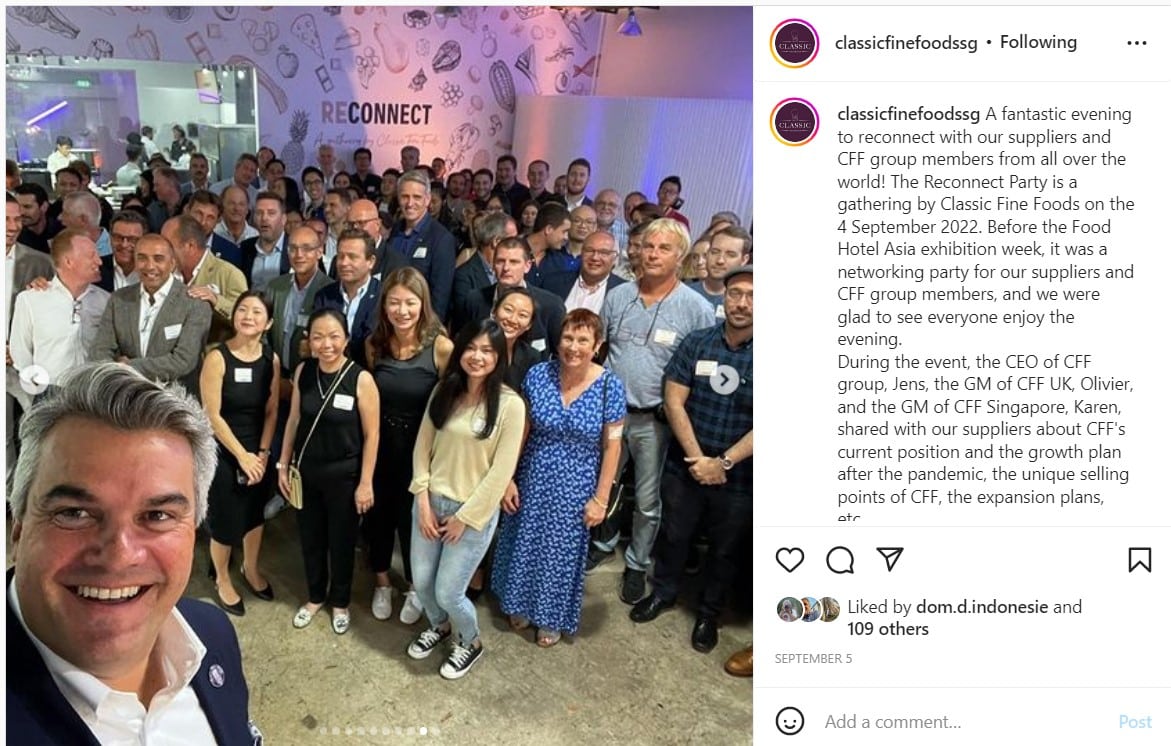The height and width of the screenshot is (746, 1171).
Task: Share post using paper plane icon
Action: (889, 559)
